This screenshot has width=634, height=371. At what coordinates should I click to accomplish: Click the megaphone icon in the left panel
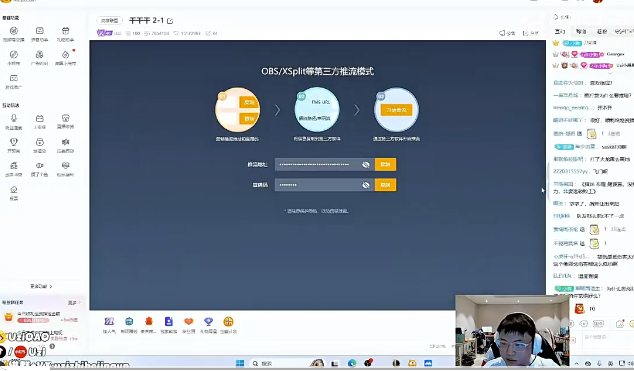pyautogui.click(x=66, y=142)
